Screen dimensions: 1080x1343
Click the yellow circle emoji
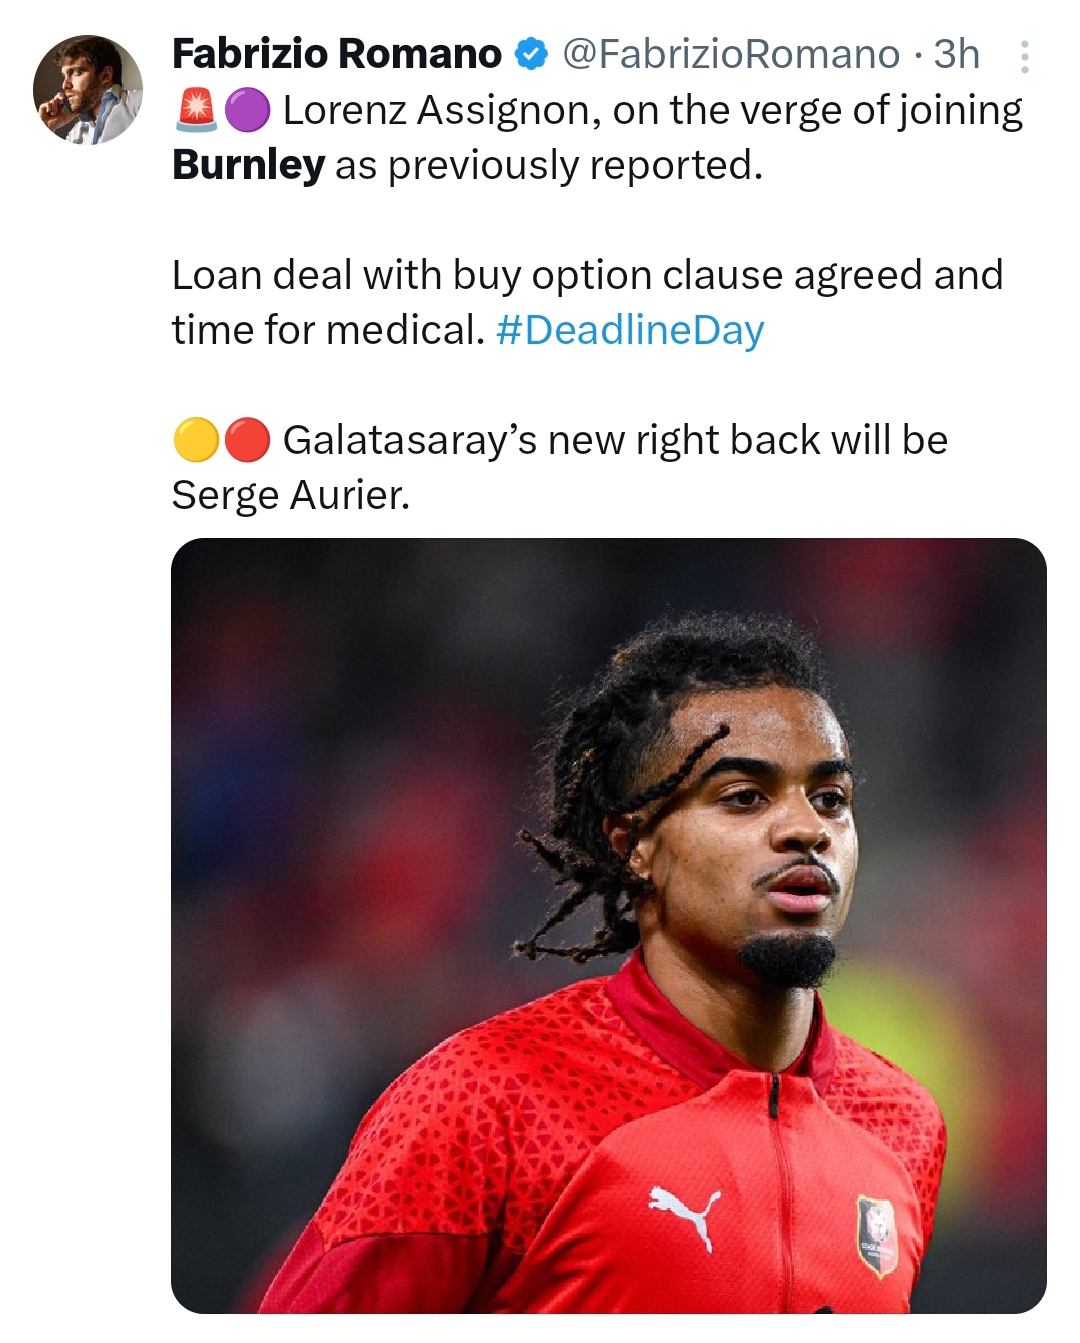click(x=196, y=440)
